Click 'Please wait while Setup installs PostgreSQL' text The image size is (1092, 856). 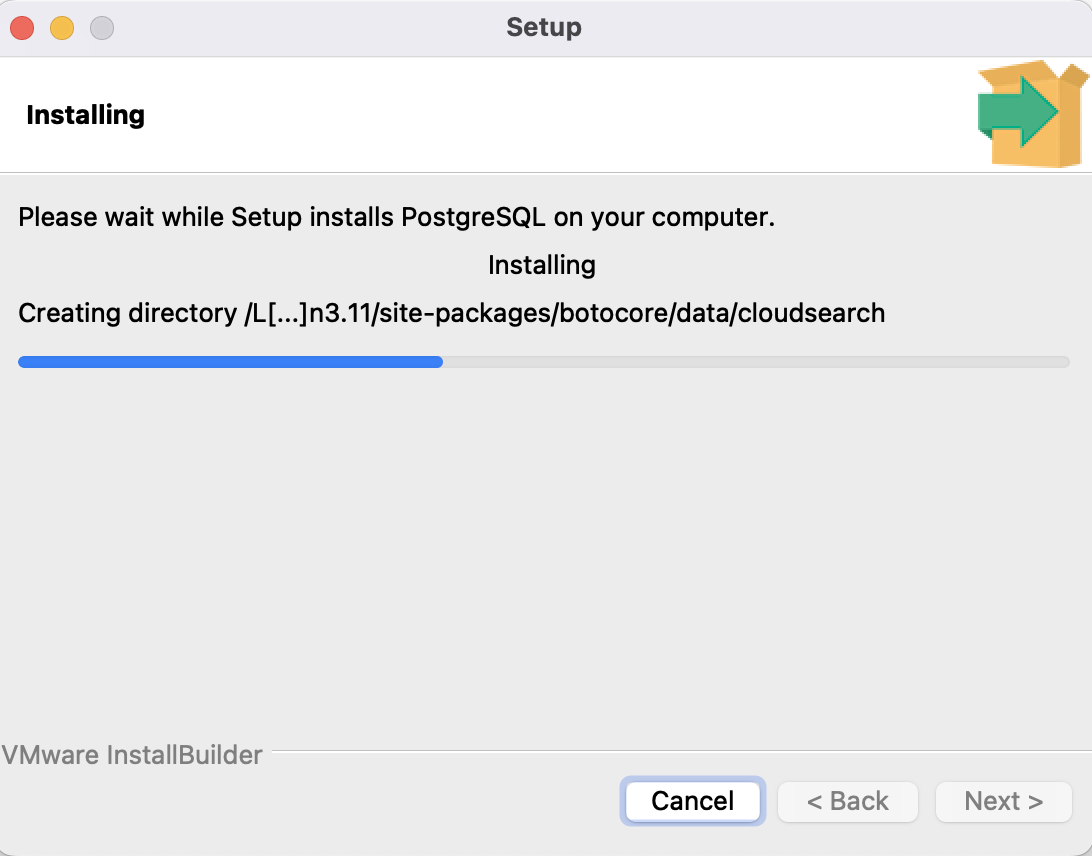click(x=396, y=217)
